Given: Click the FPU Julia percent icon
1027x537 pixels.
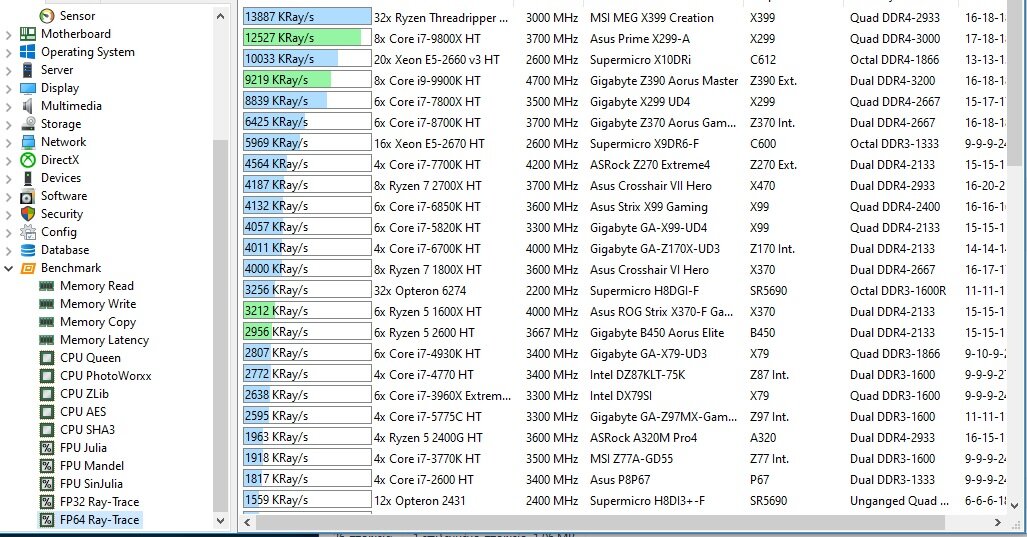Looking at the screenshot, I should coord(47,448).
